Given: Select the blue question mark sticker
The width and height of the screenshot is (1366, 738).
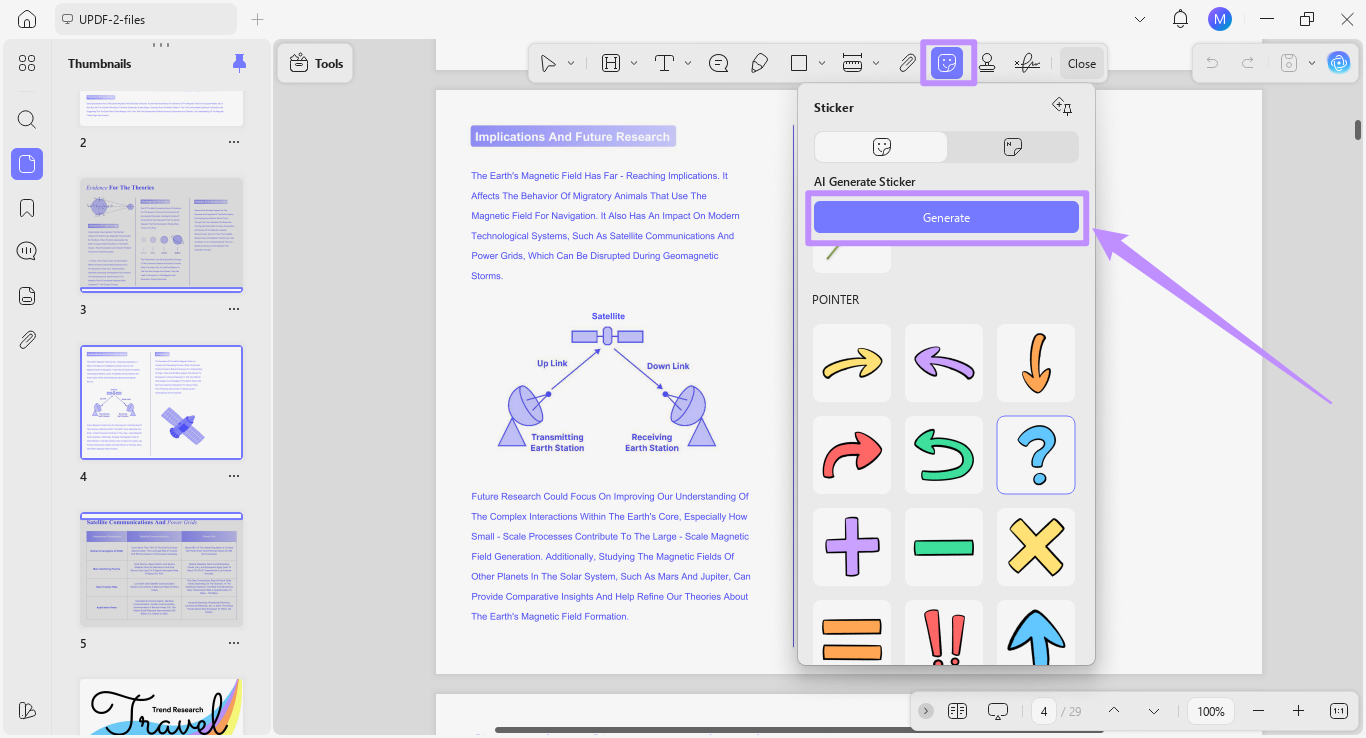Looking at the screenshot, I should coord(1036,455).
